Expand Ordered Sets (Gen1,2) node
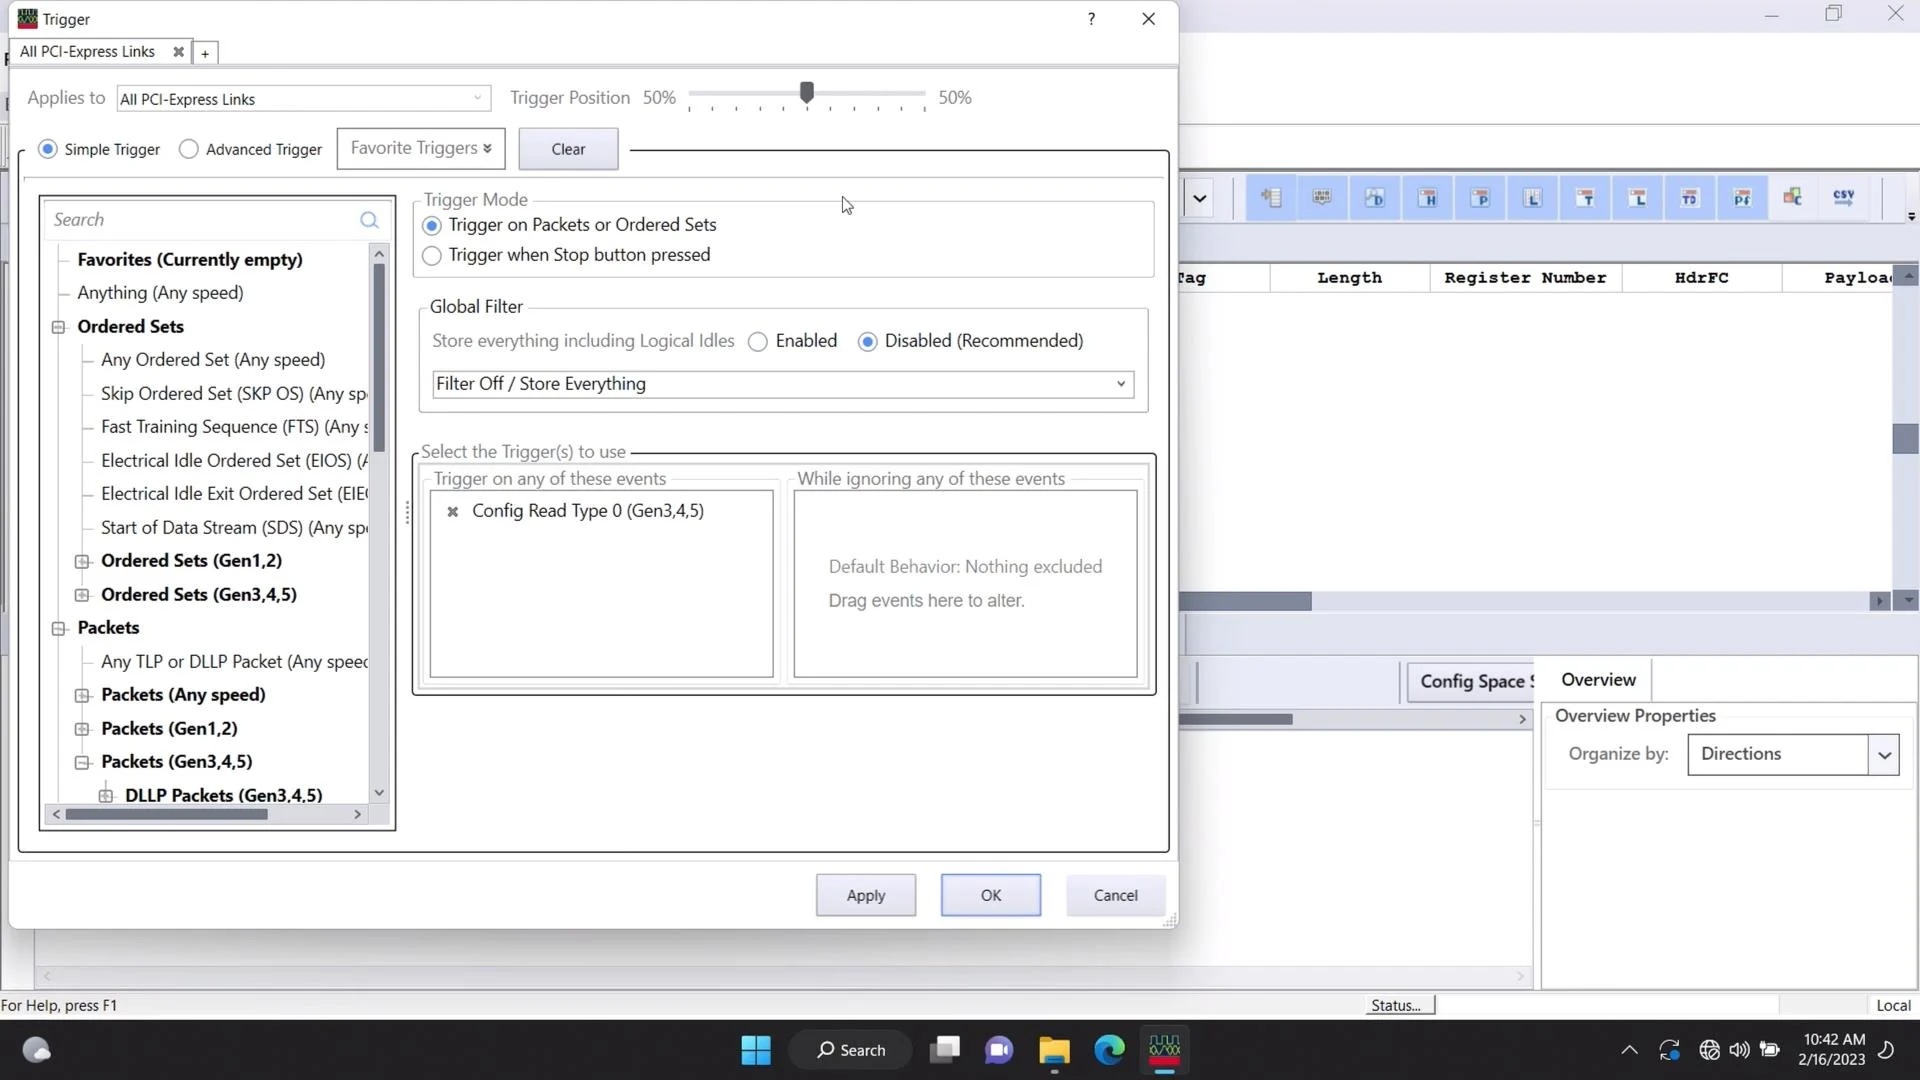The width and height of the screenshot is (1920, 1080). (x=83, y=561)
